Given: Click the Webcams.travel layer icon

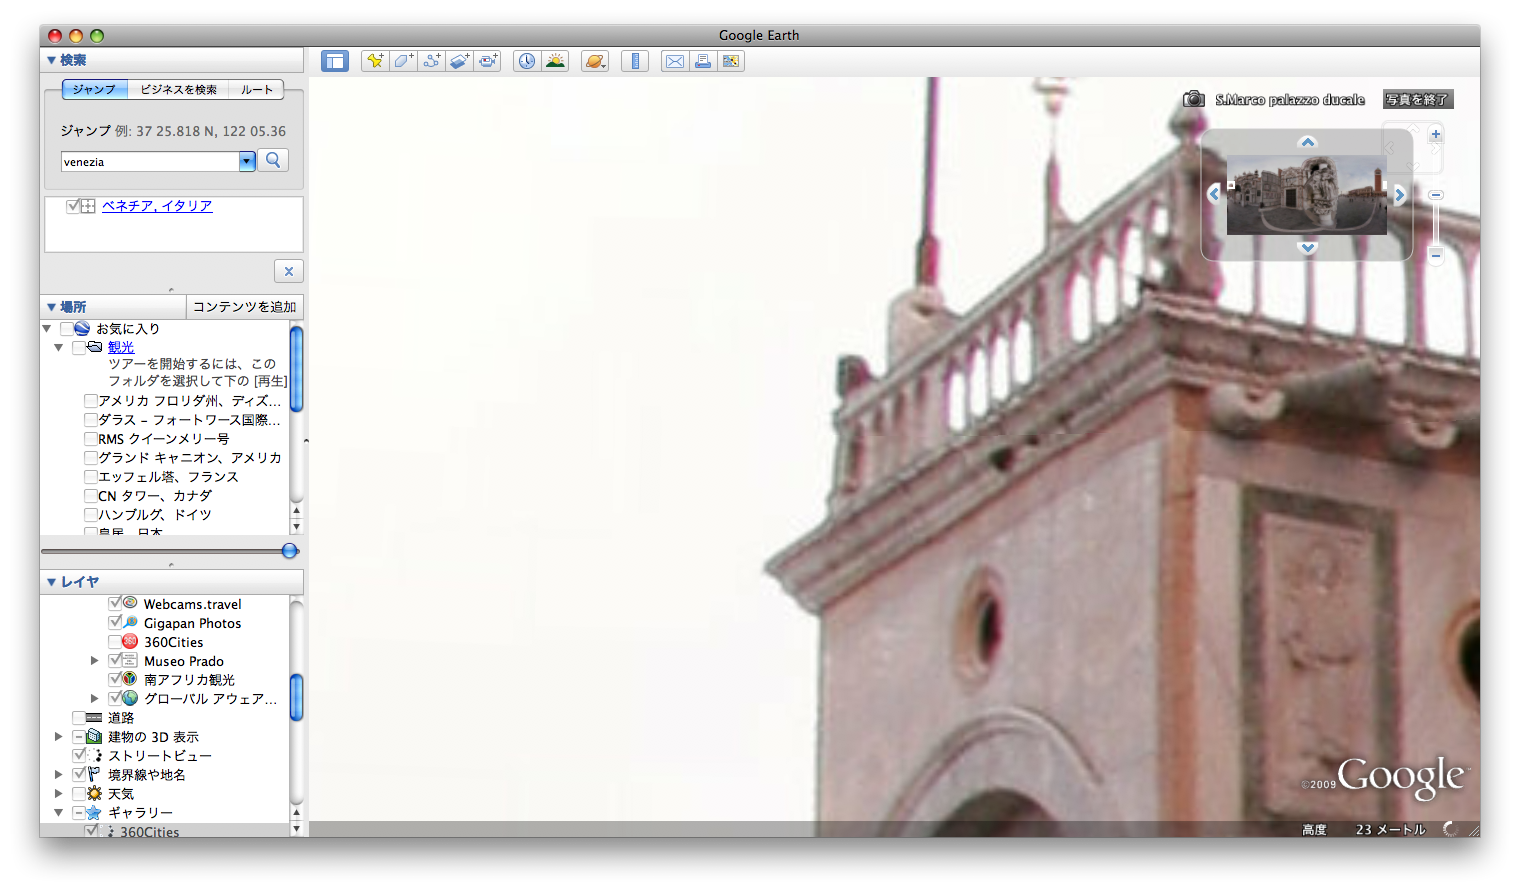Looking at the screenshot, I should [x=130, y=603].
